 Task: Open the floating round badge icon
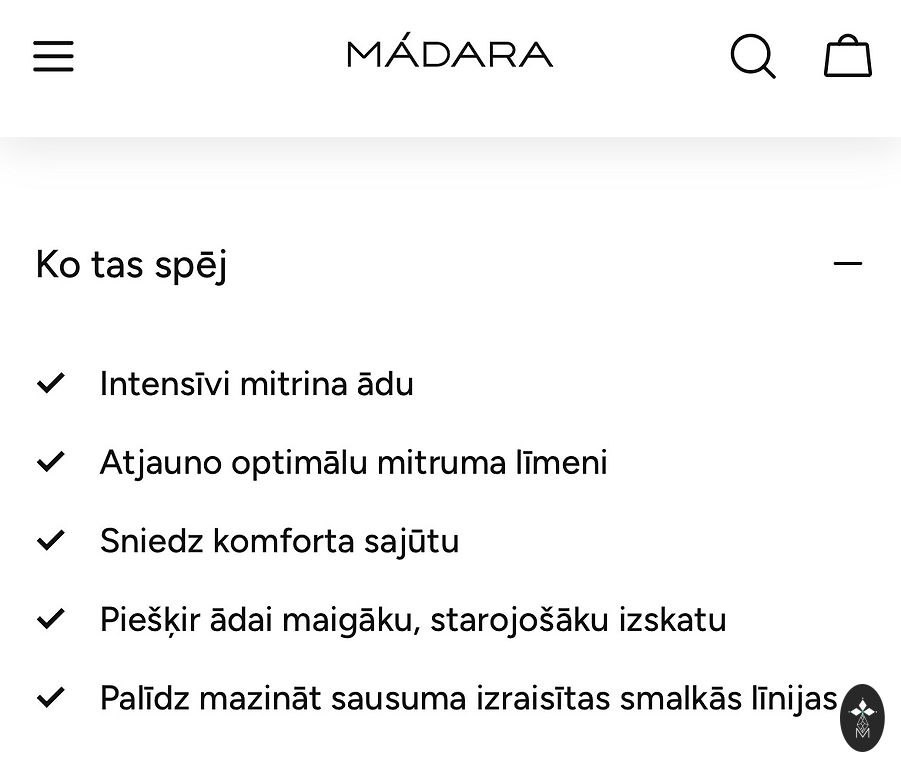[x=862, y=717]
